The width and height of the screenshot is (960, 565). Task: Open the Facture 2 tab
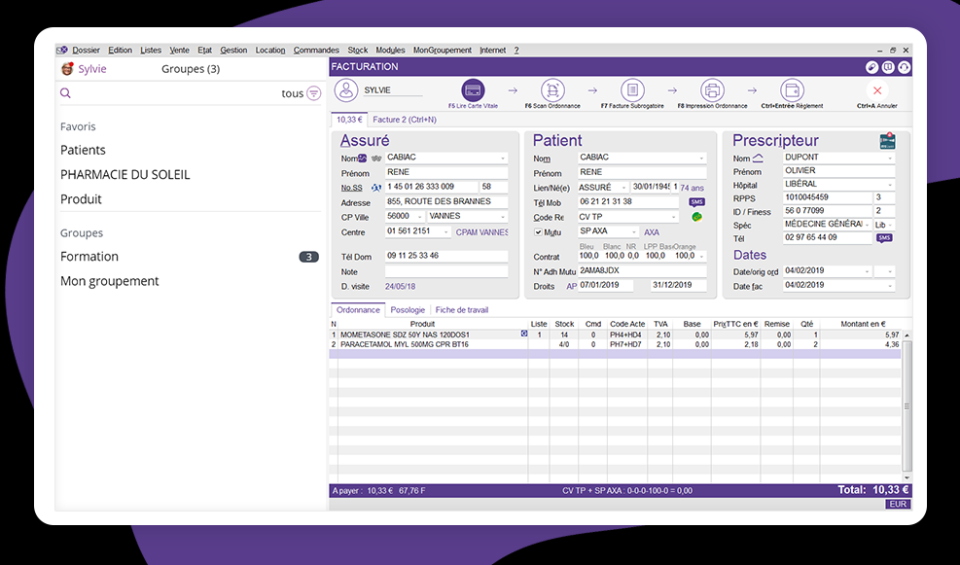[x=404, y=120]
